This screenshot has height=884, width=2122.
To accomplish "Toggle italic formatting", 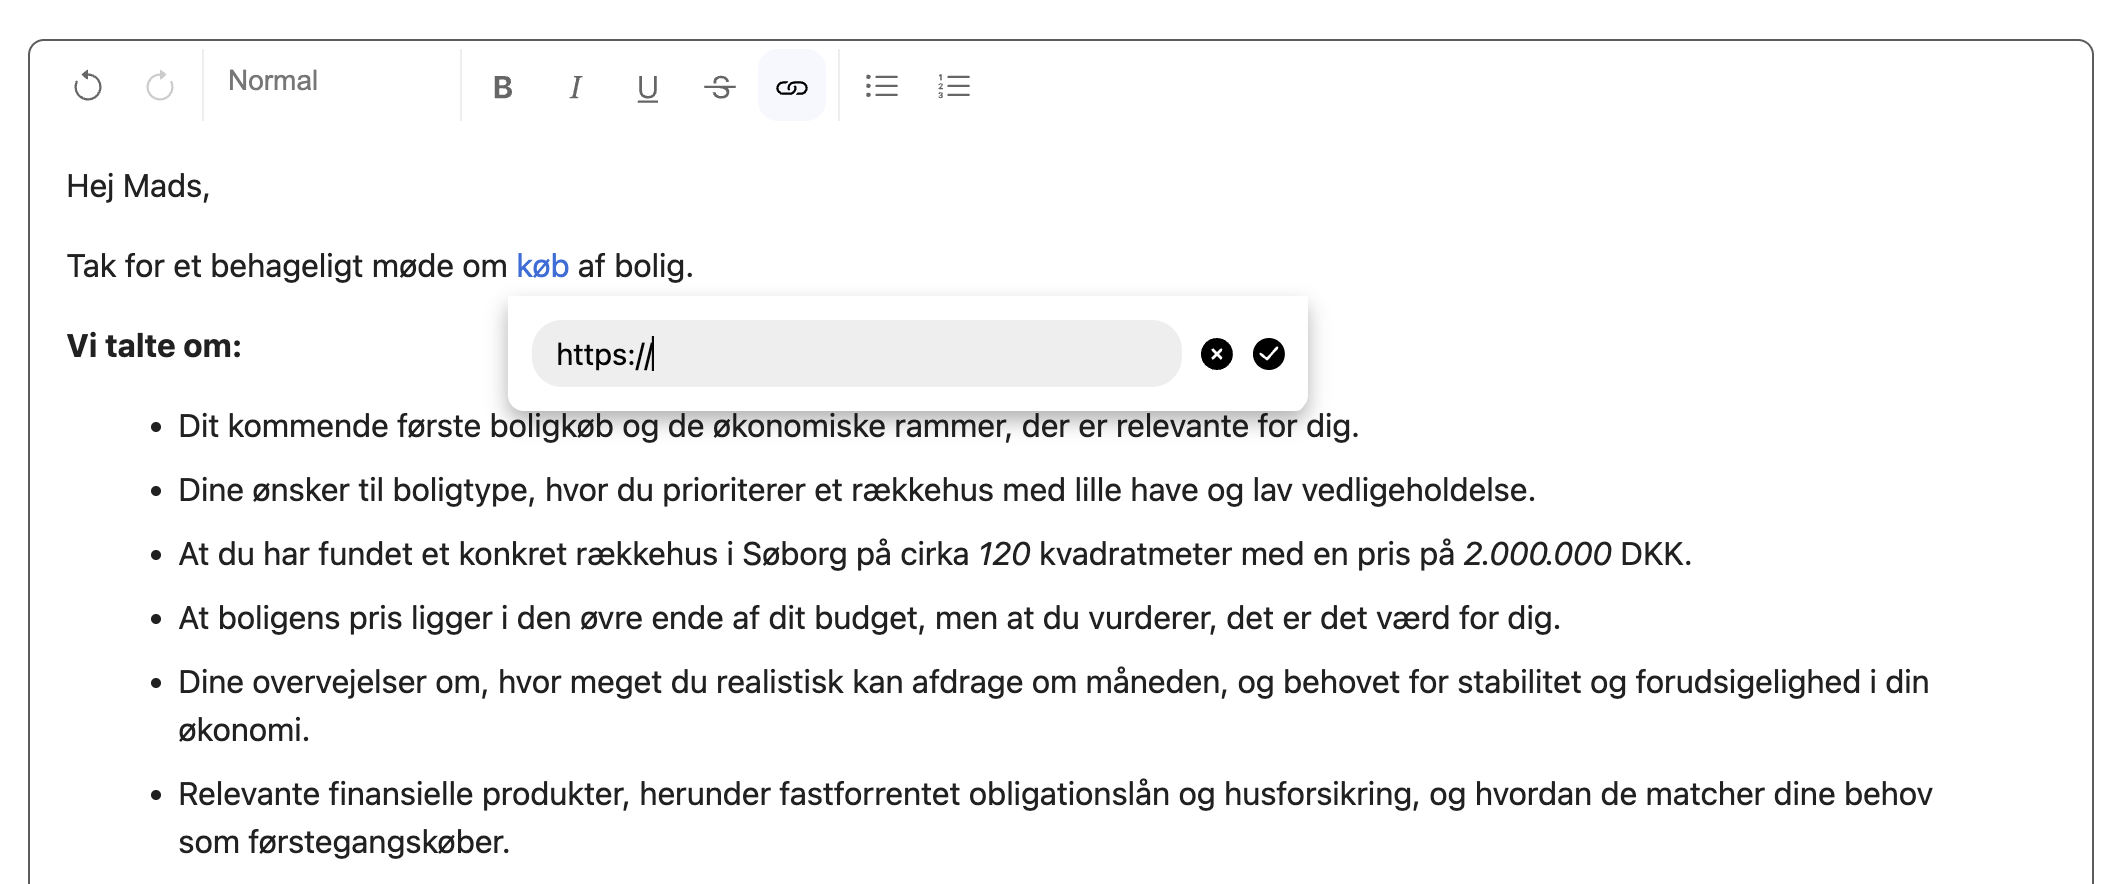I will [575, 88].
